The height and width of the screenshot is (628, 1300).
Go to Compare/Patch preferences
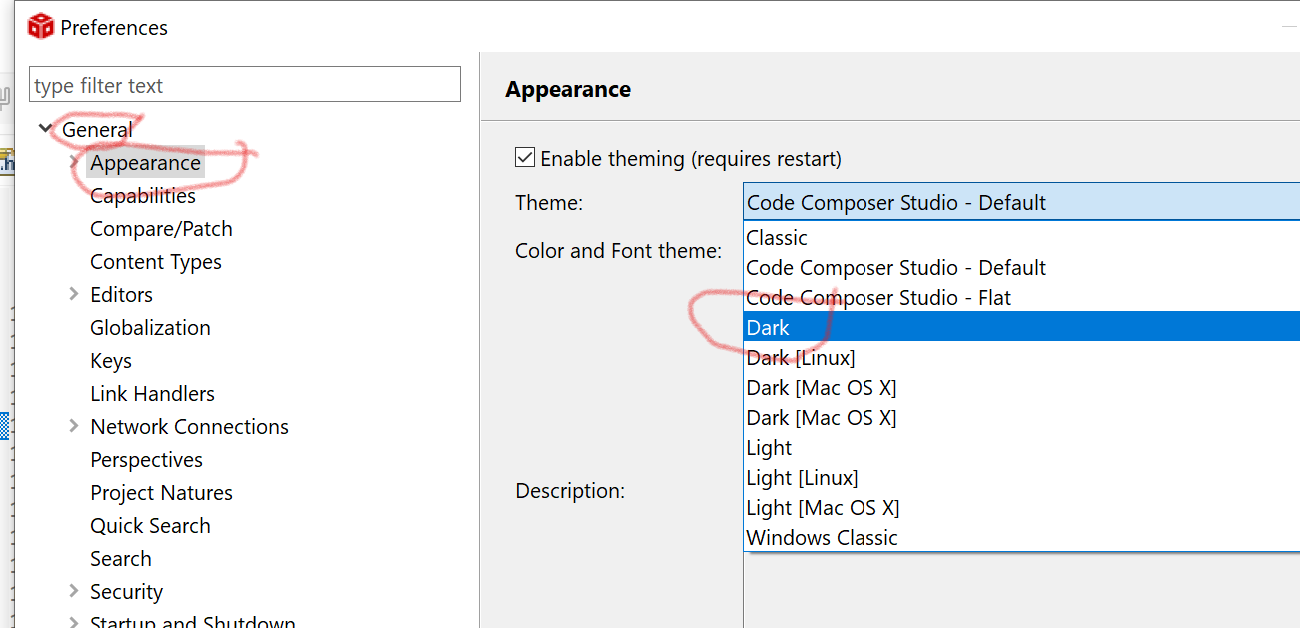pos(161,228)
